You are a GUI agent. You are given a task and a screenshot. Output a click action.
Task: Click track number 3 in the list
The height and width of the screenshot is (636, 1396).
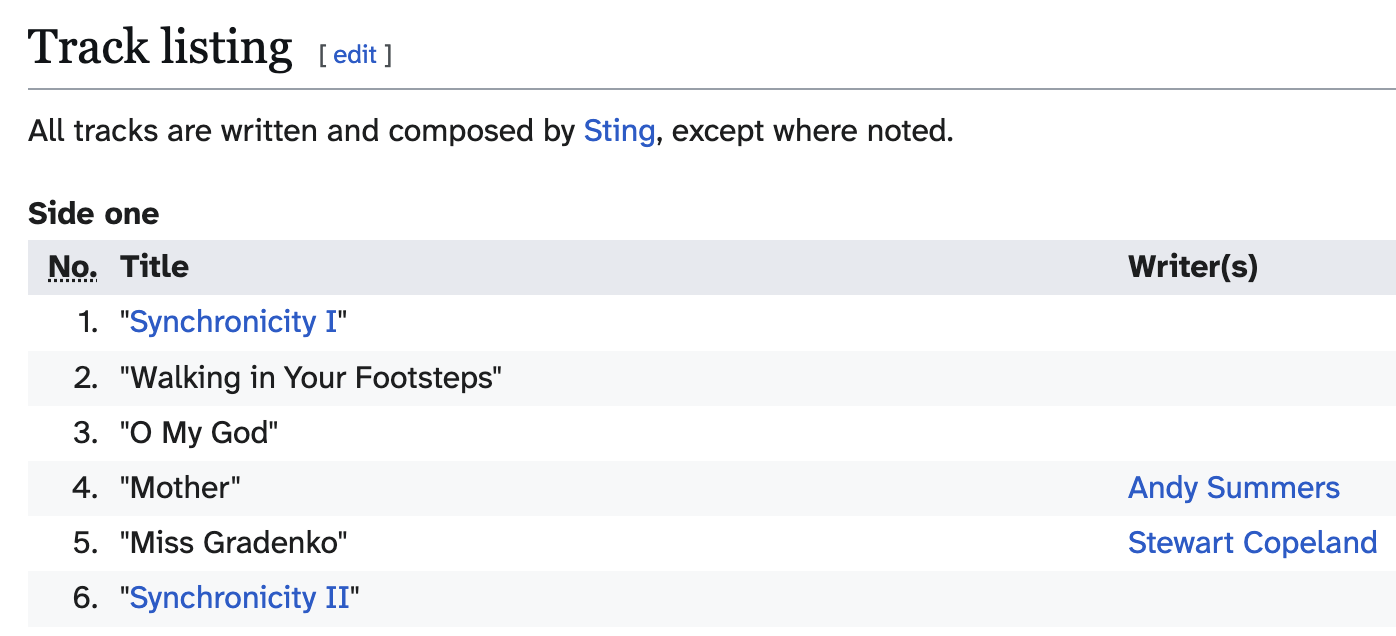[x=86, y=433]
